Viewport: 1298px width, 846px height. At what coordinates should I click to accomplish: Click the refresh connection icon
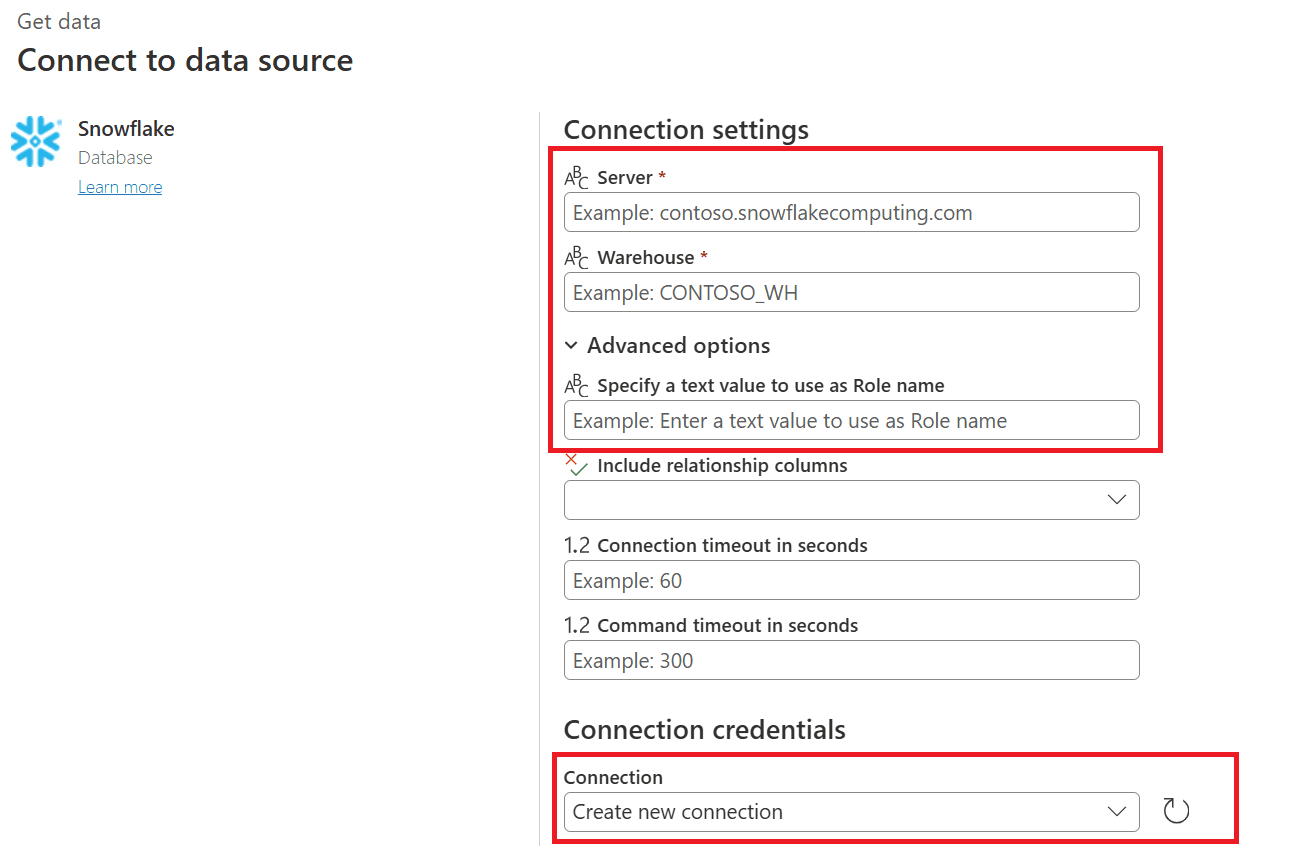tap(1176, 811)
